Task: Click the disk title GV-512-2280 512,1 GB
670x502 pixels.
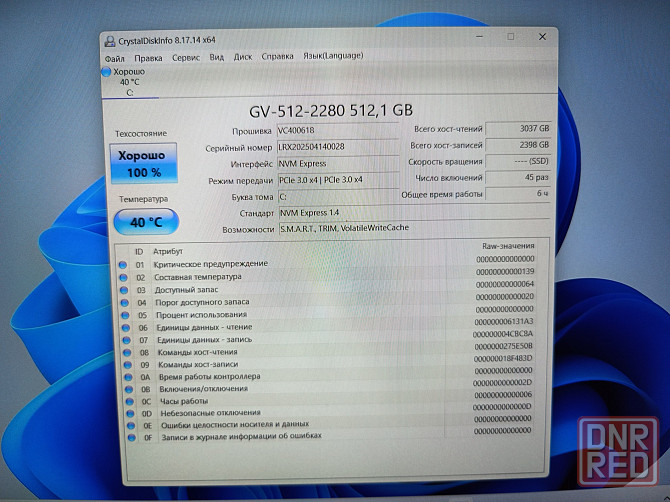Action: click(331, 111)
